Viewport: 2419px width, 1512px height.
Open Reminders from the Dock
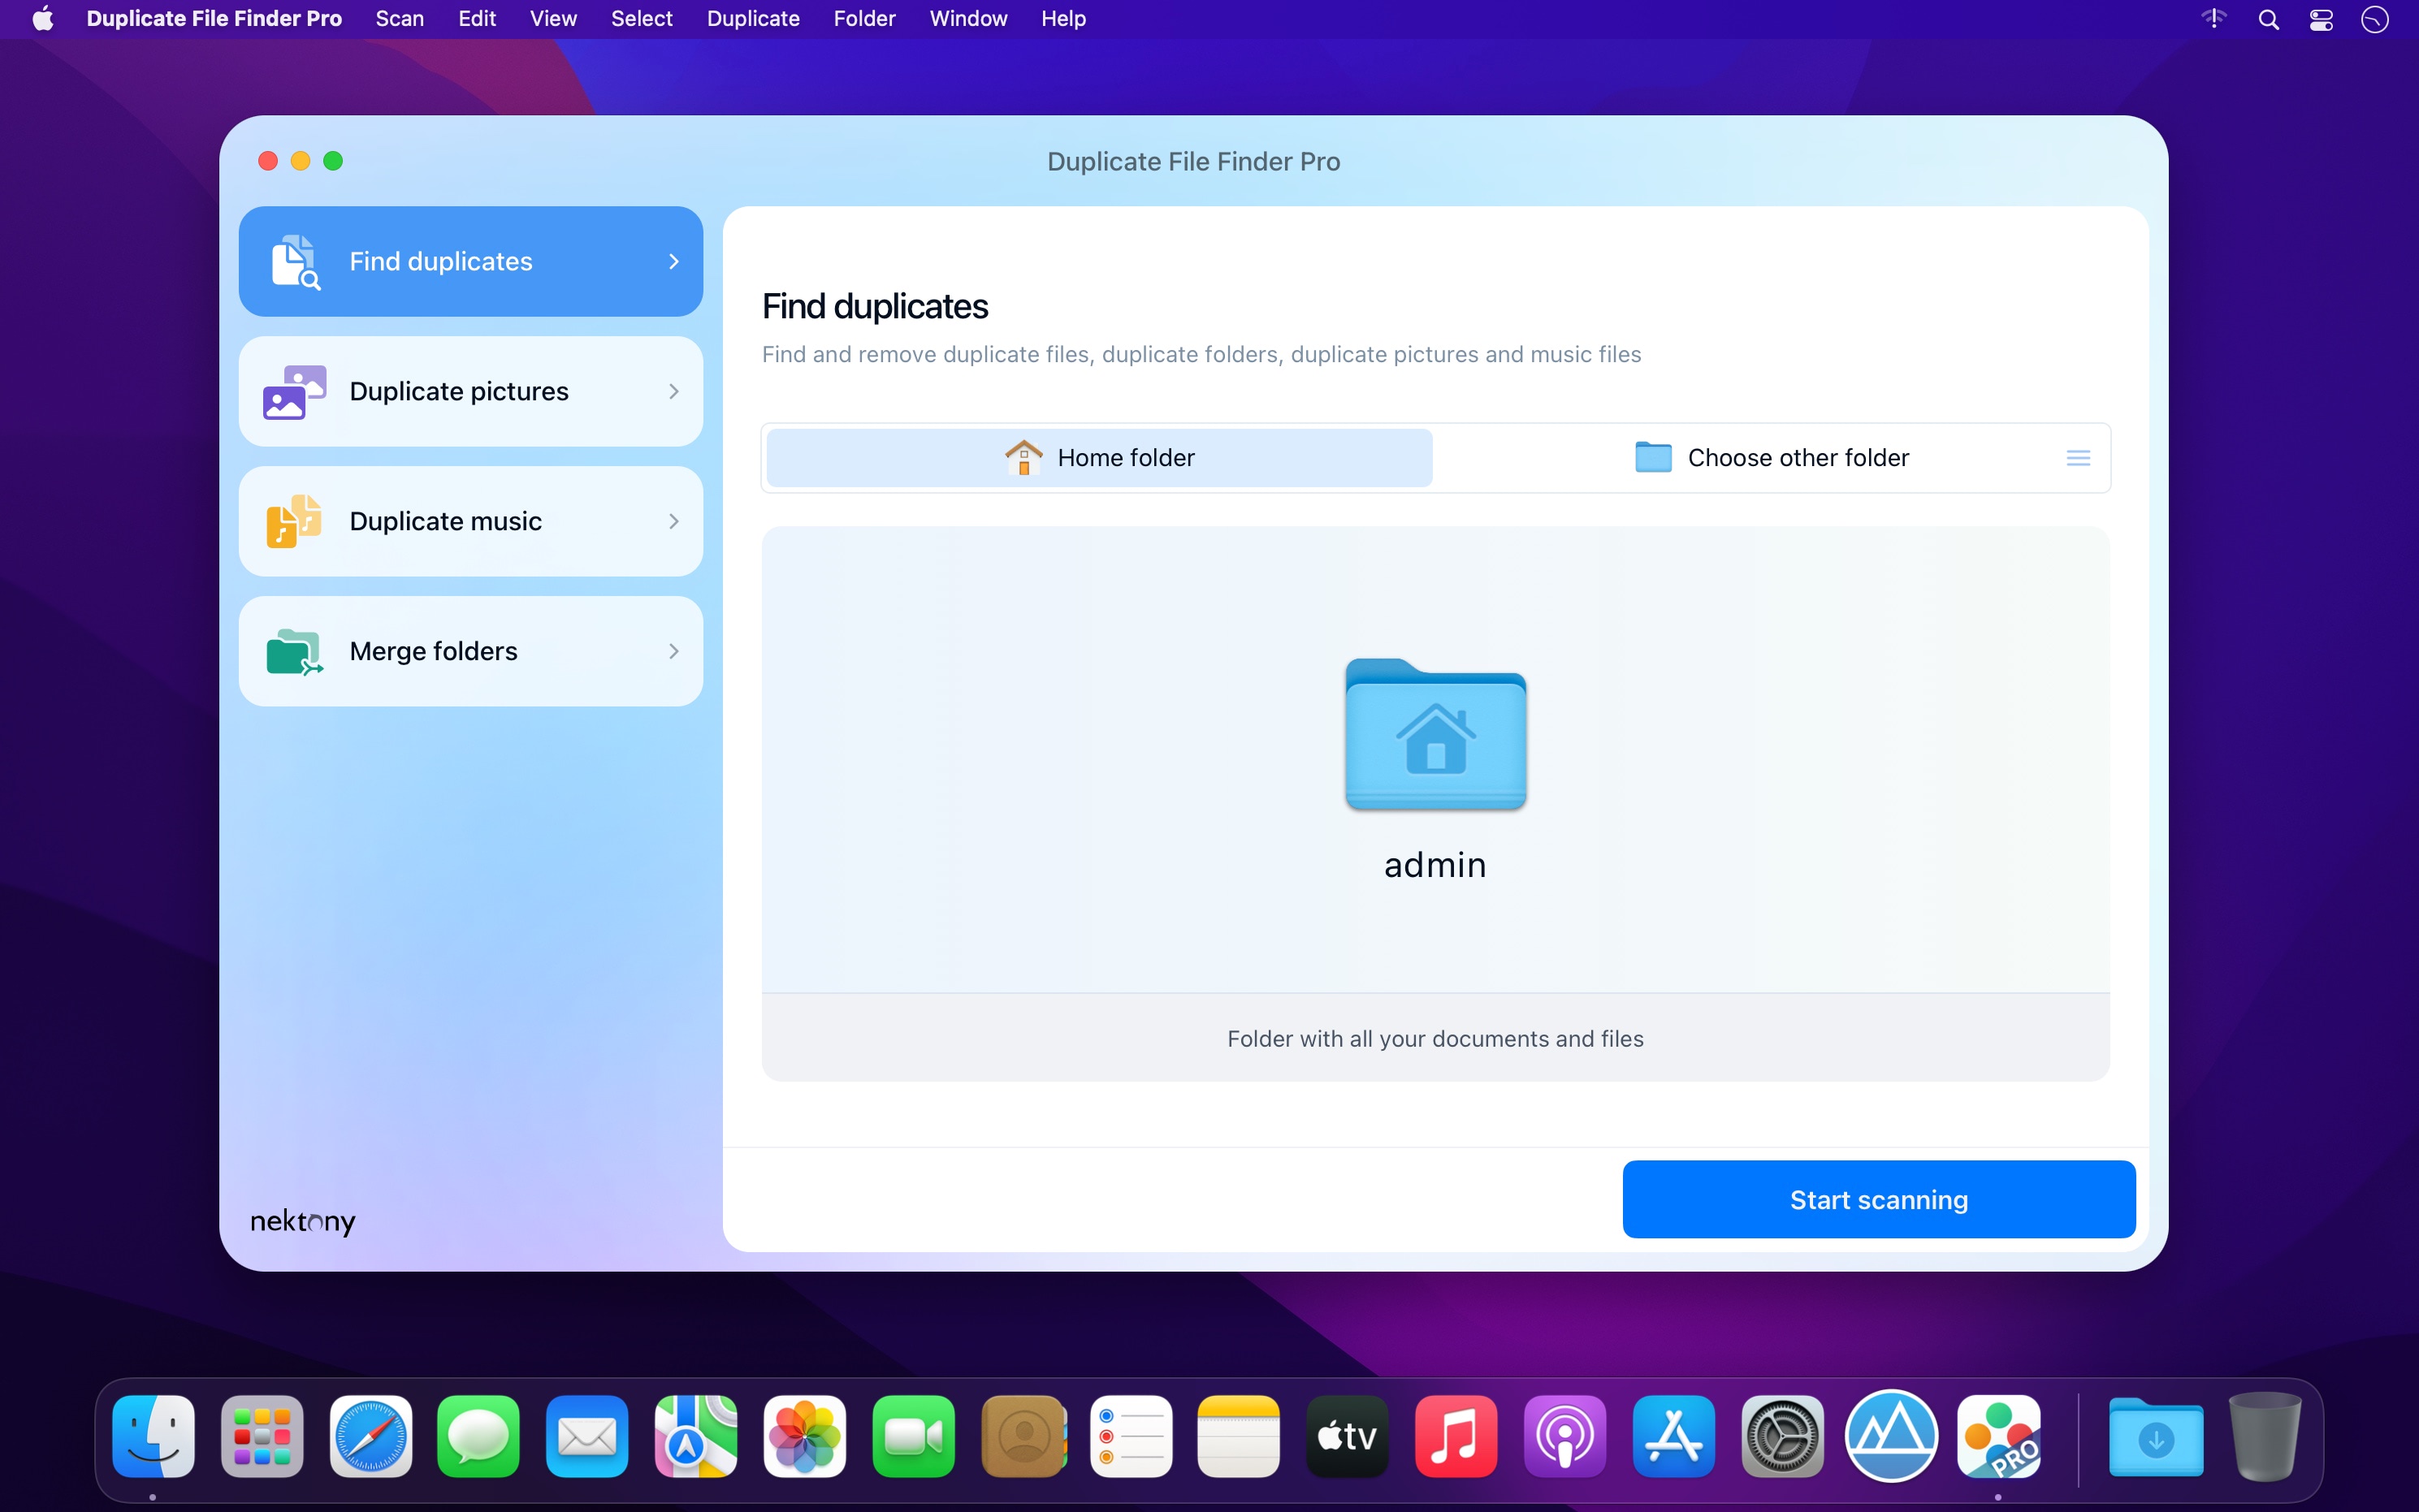[x=1131, y=1436]
